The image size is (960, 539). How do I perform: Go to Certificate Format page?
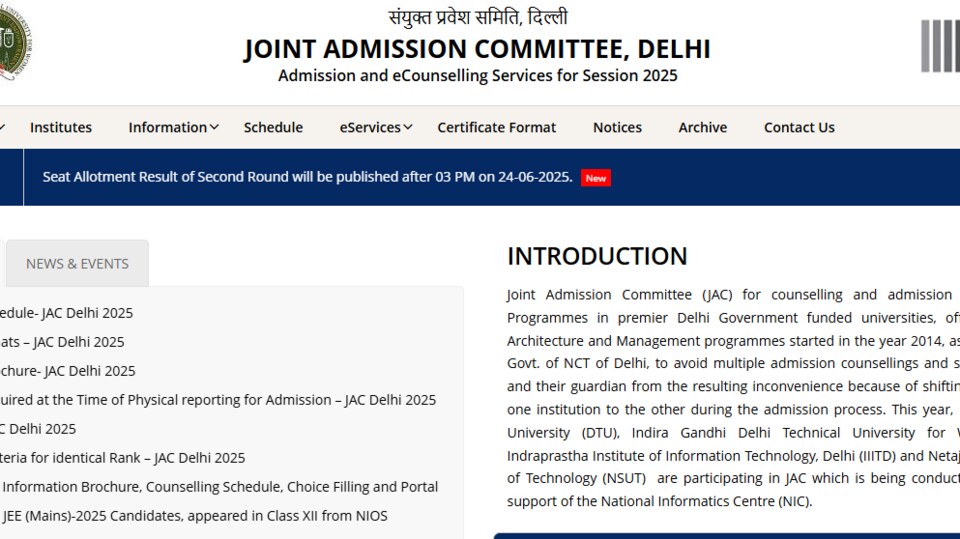[x=497, y=127]
